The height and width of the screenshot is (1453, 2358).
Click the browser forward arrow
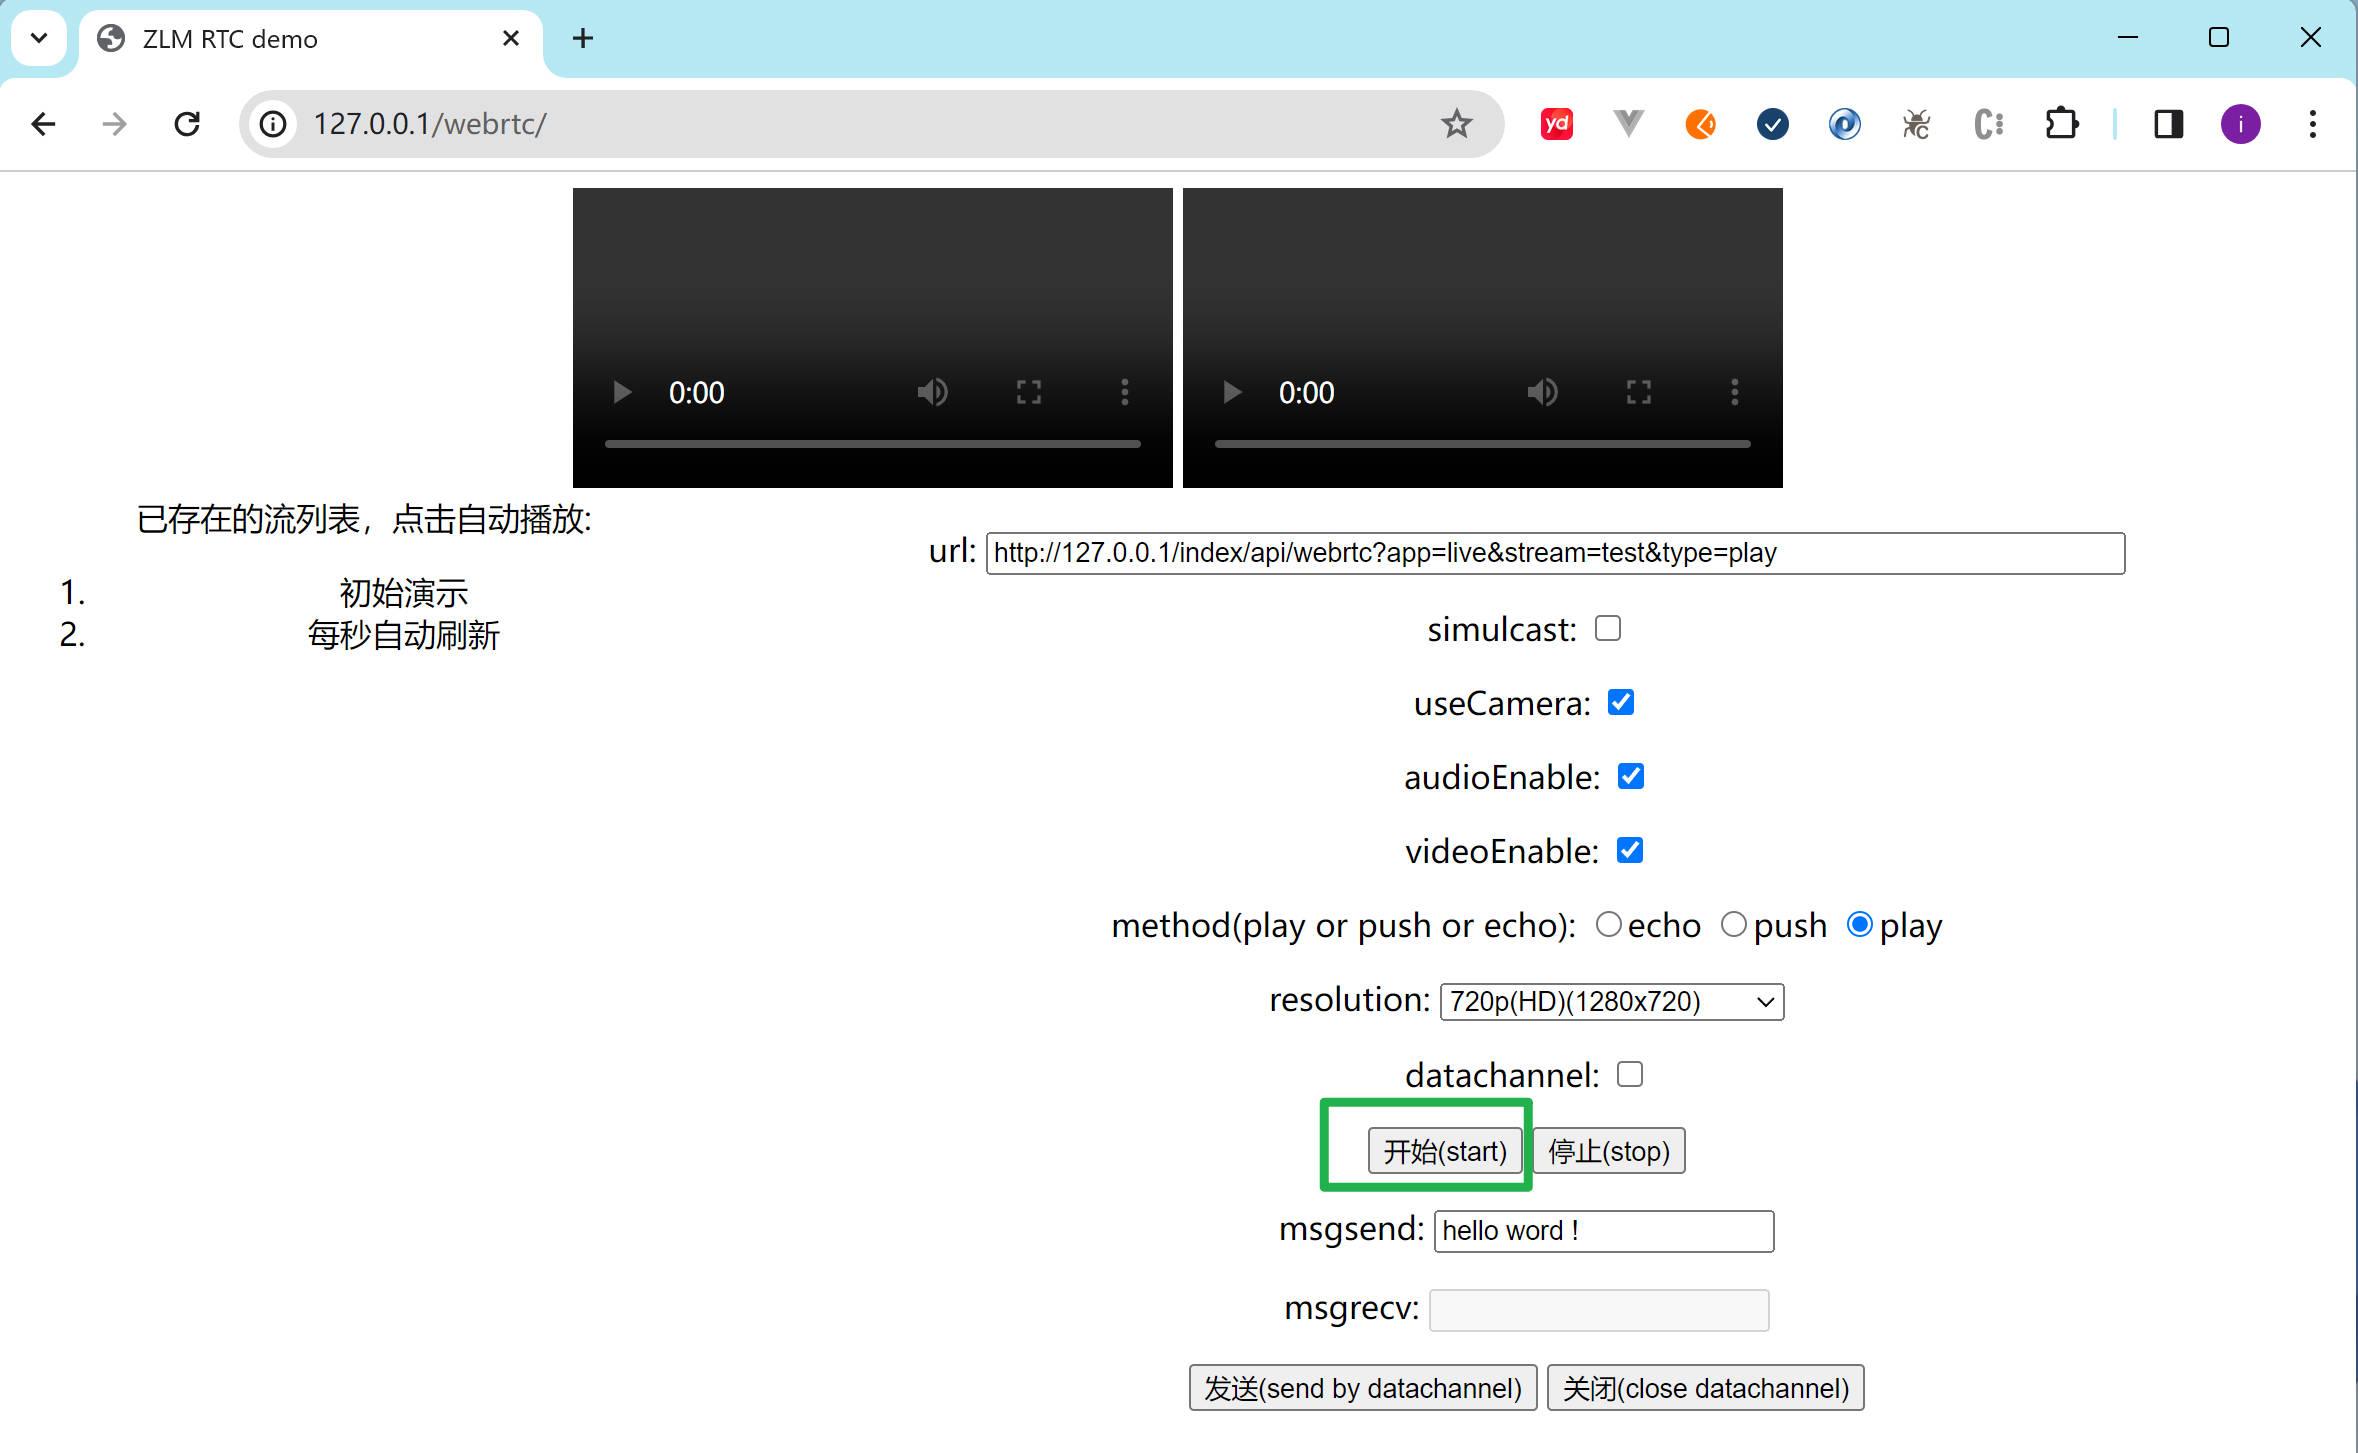115,124
